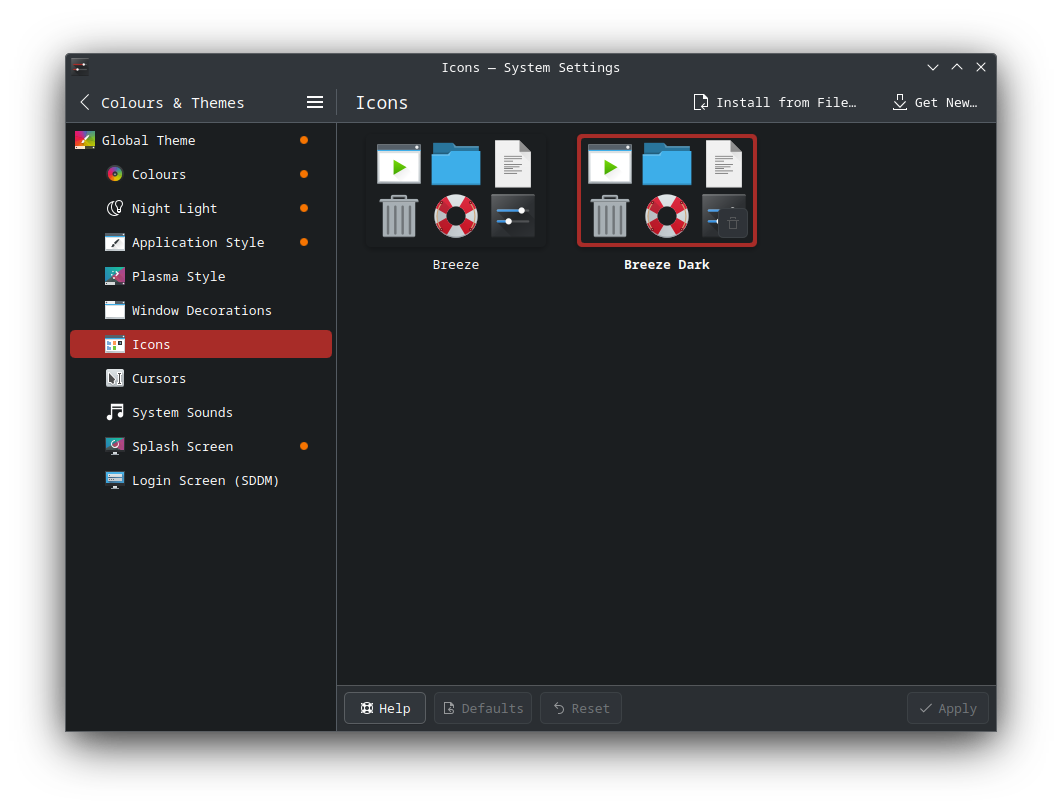Select the highlighted Icons sidebar entry
Viewport: 1063px width, 810px height.
201,344
